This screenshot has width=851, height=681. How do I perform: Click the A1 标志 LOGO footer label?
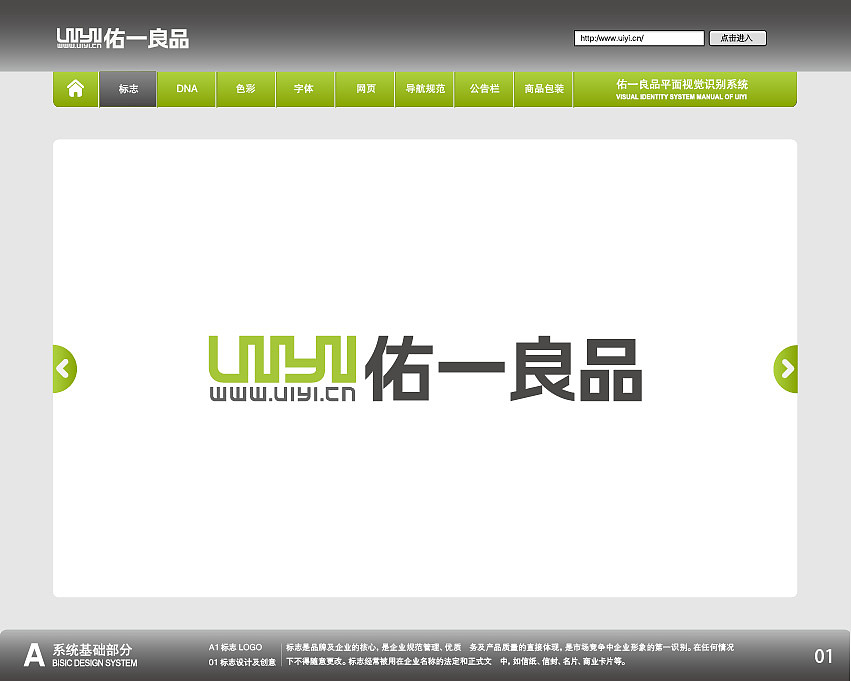[x=236, y=648]
